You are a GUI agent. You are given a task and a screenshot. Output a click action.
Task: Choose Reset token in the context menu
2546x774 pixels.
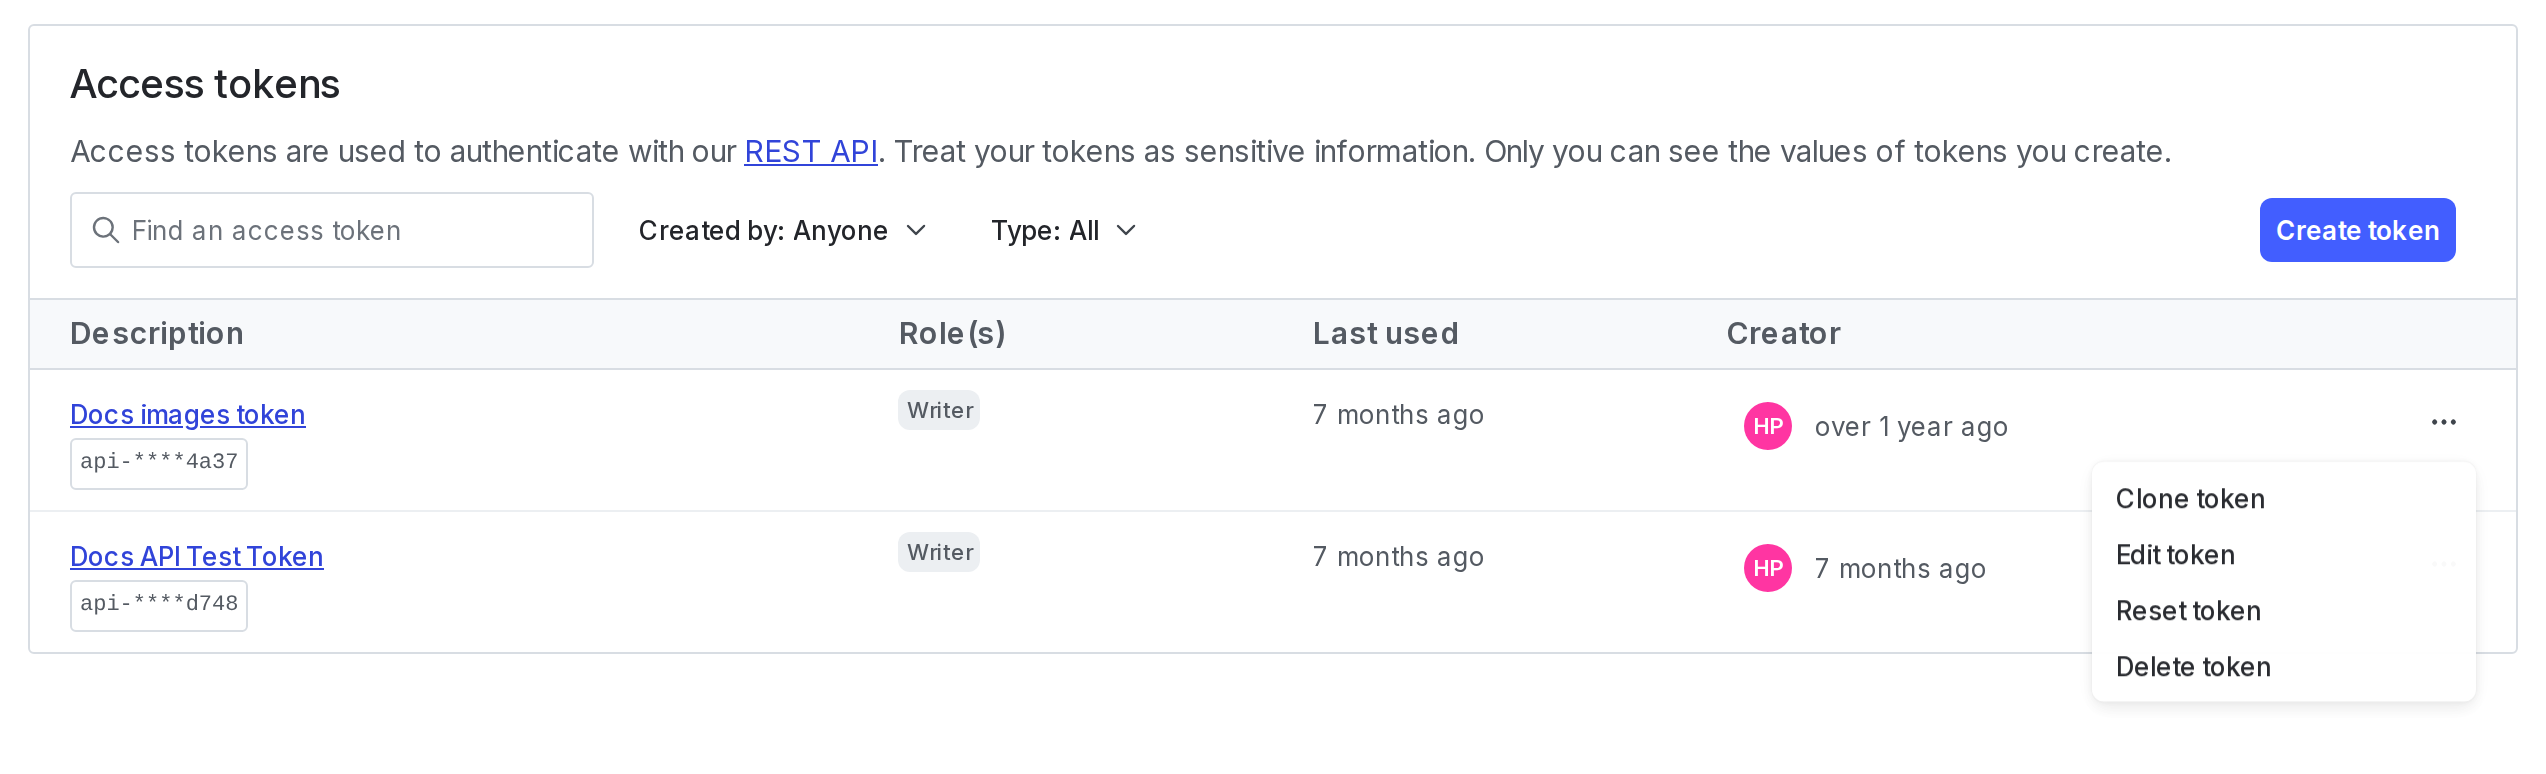point(2189,610)
